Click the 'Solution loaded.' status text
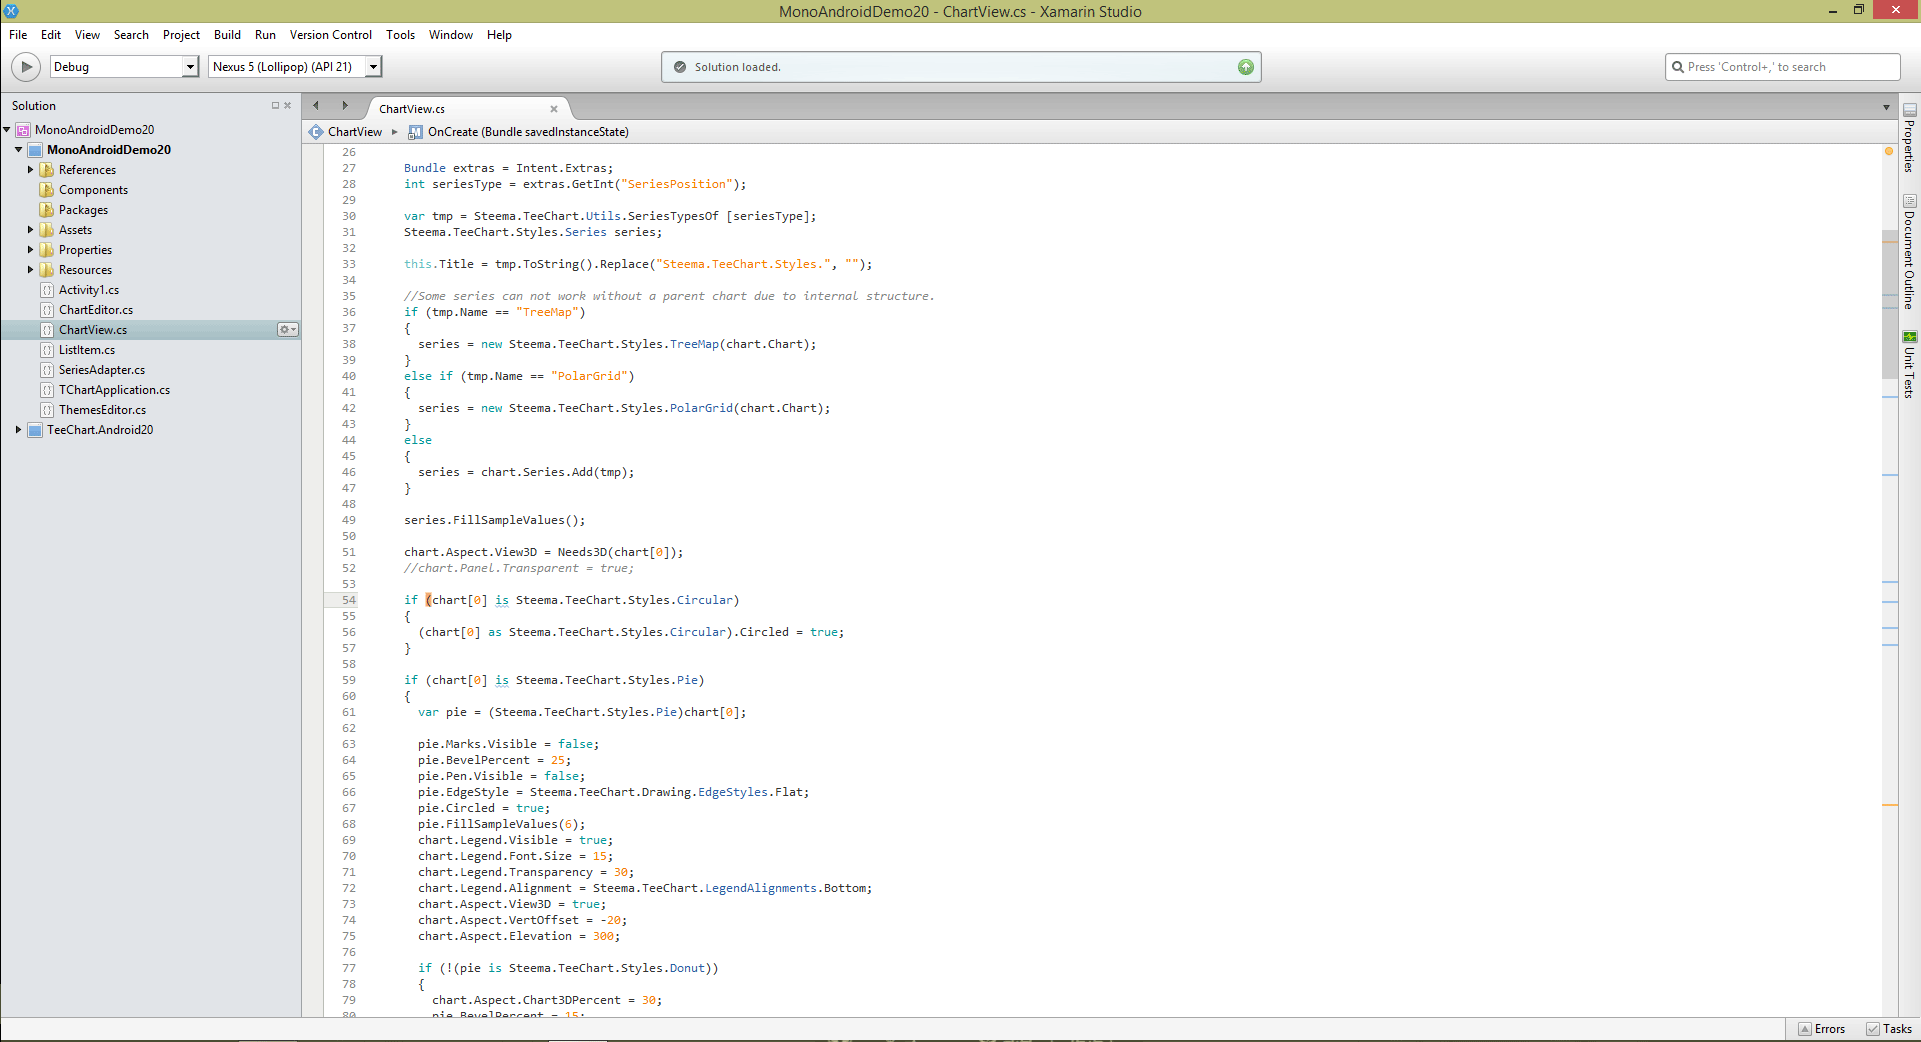The image size is (1921, 1042). pyautogui.click(x=738, y=67)
